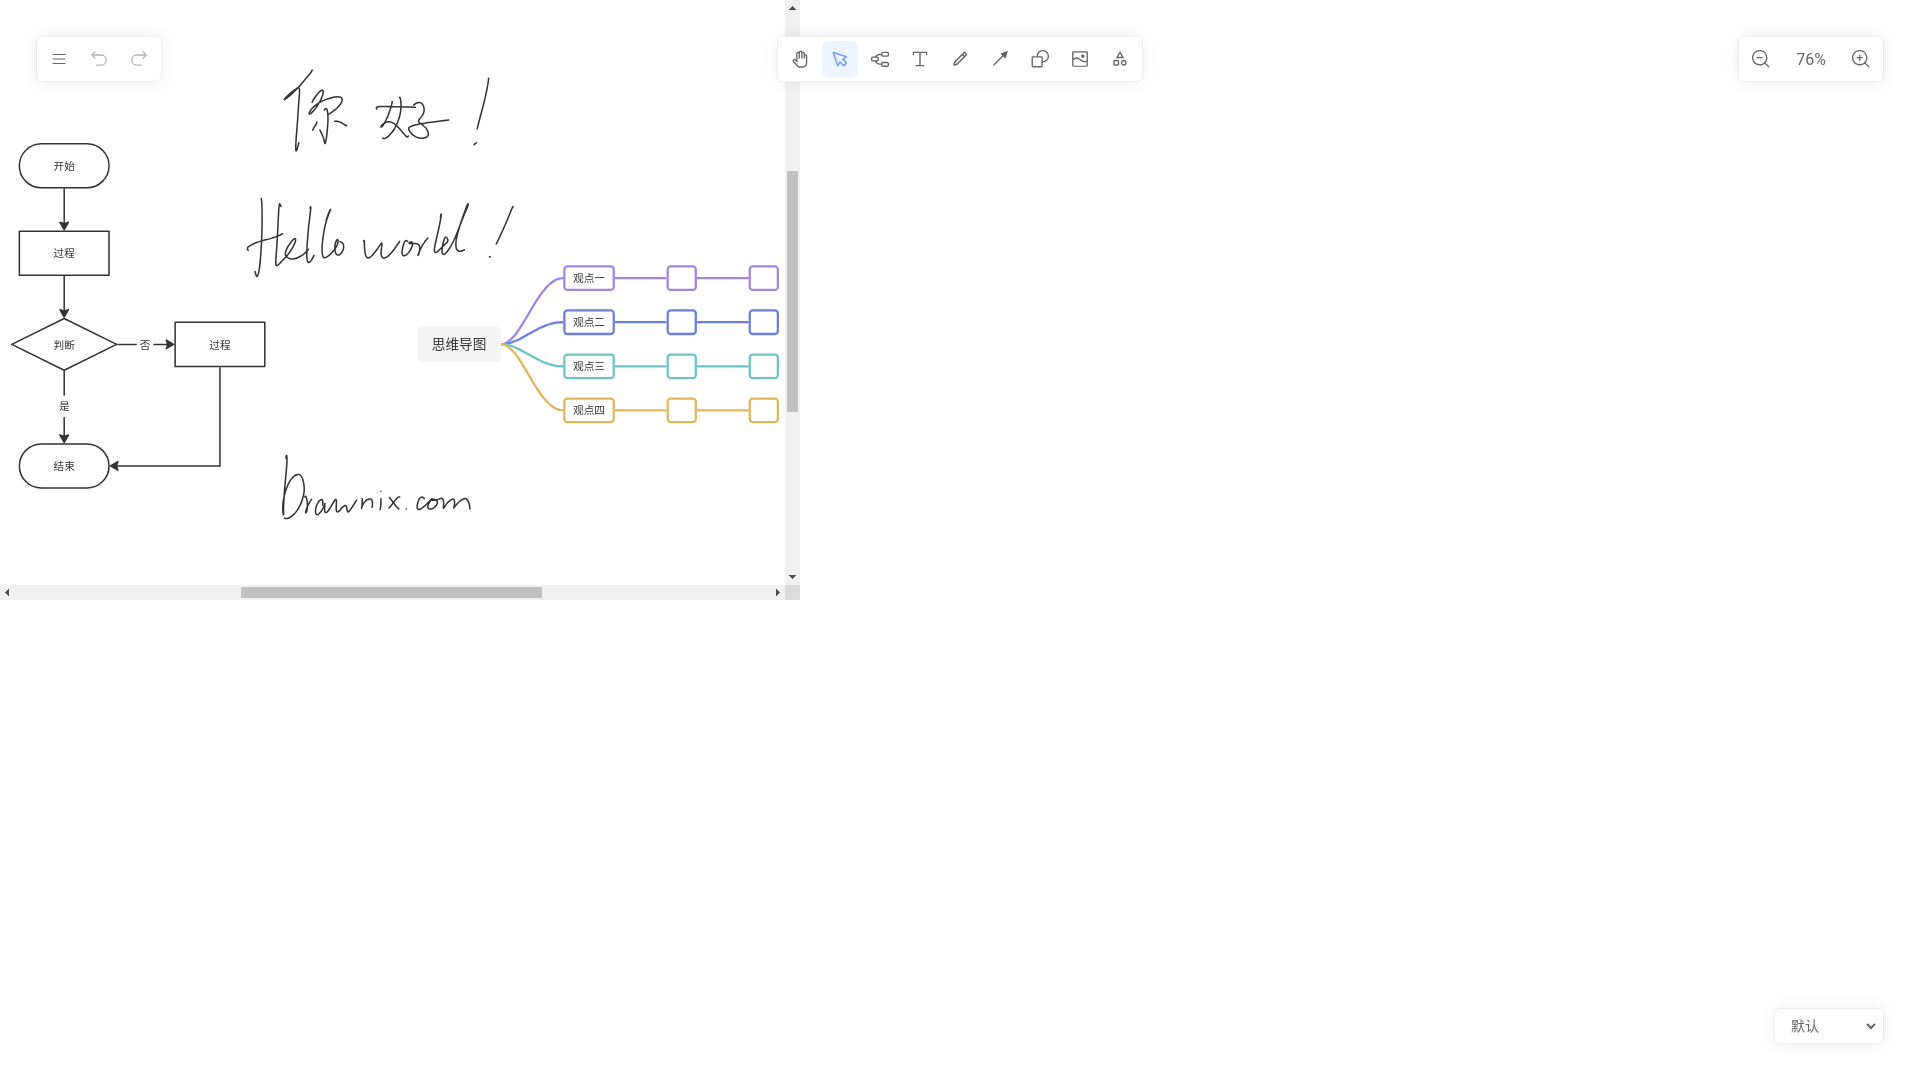The width and height of the screenshot is (1920, 1080).
Task: Select the mind map tool
Action: click(880, 59)
